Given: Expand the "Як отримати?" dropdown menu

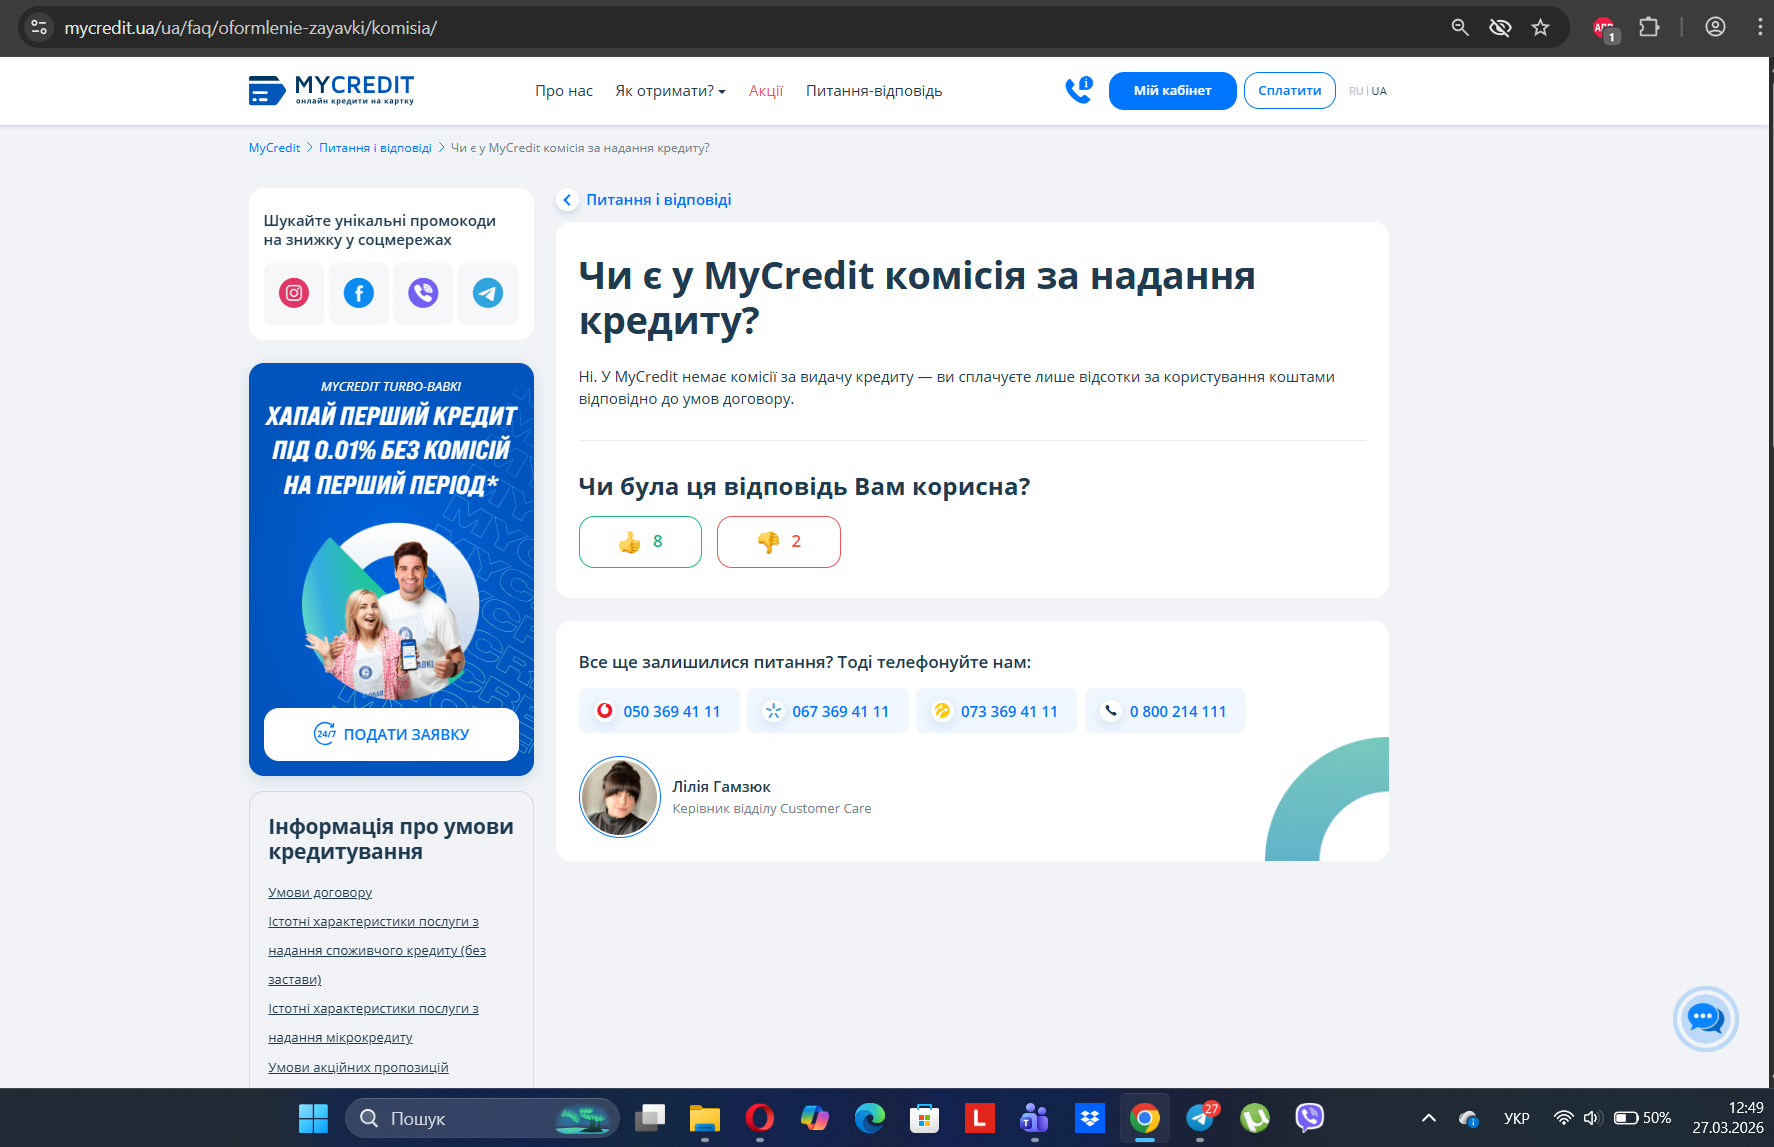Looking at the screenshot, I should [671, 91].
